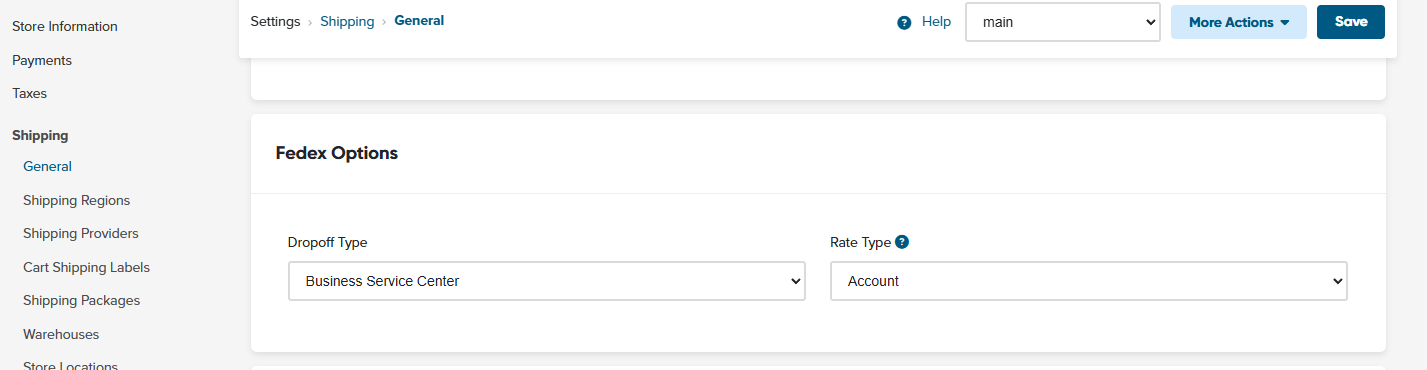1427x370 pixels.
Task: Click the Help question mark icon
Action: point(904,22)
